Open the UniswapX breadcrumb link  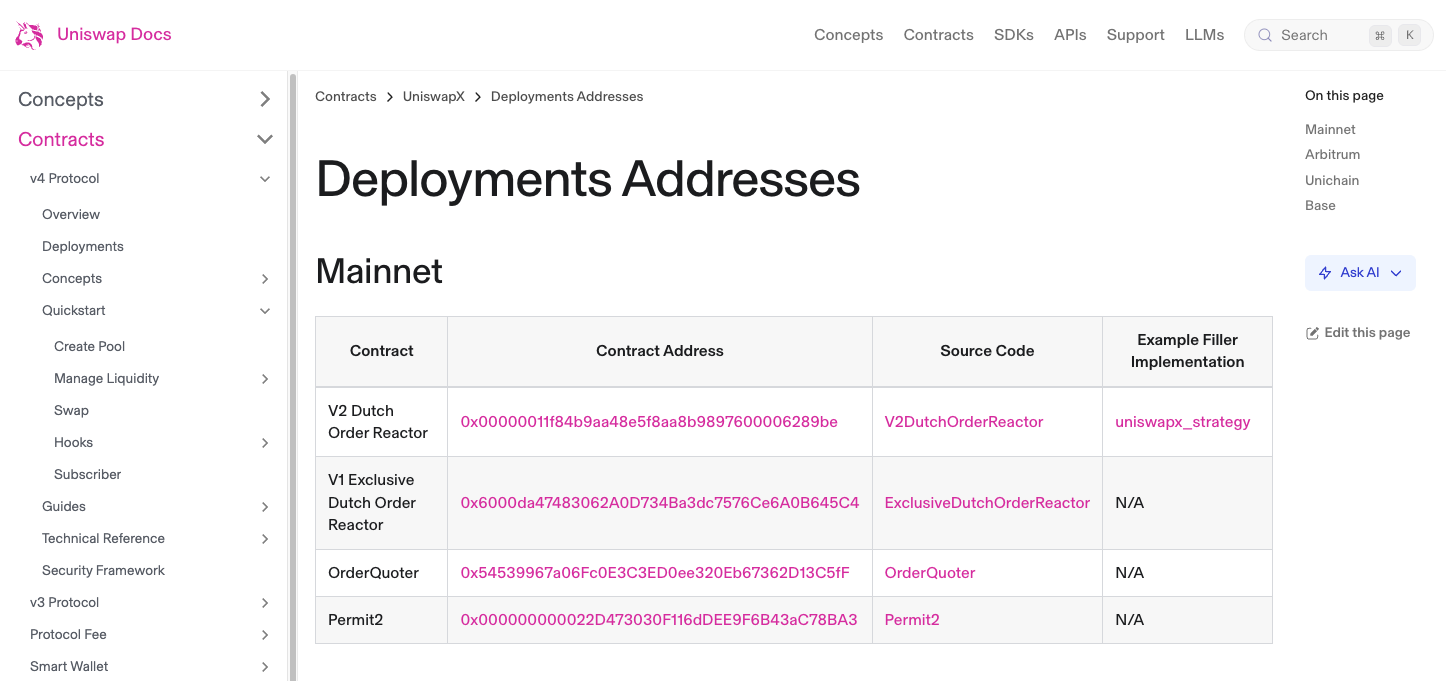434,96
